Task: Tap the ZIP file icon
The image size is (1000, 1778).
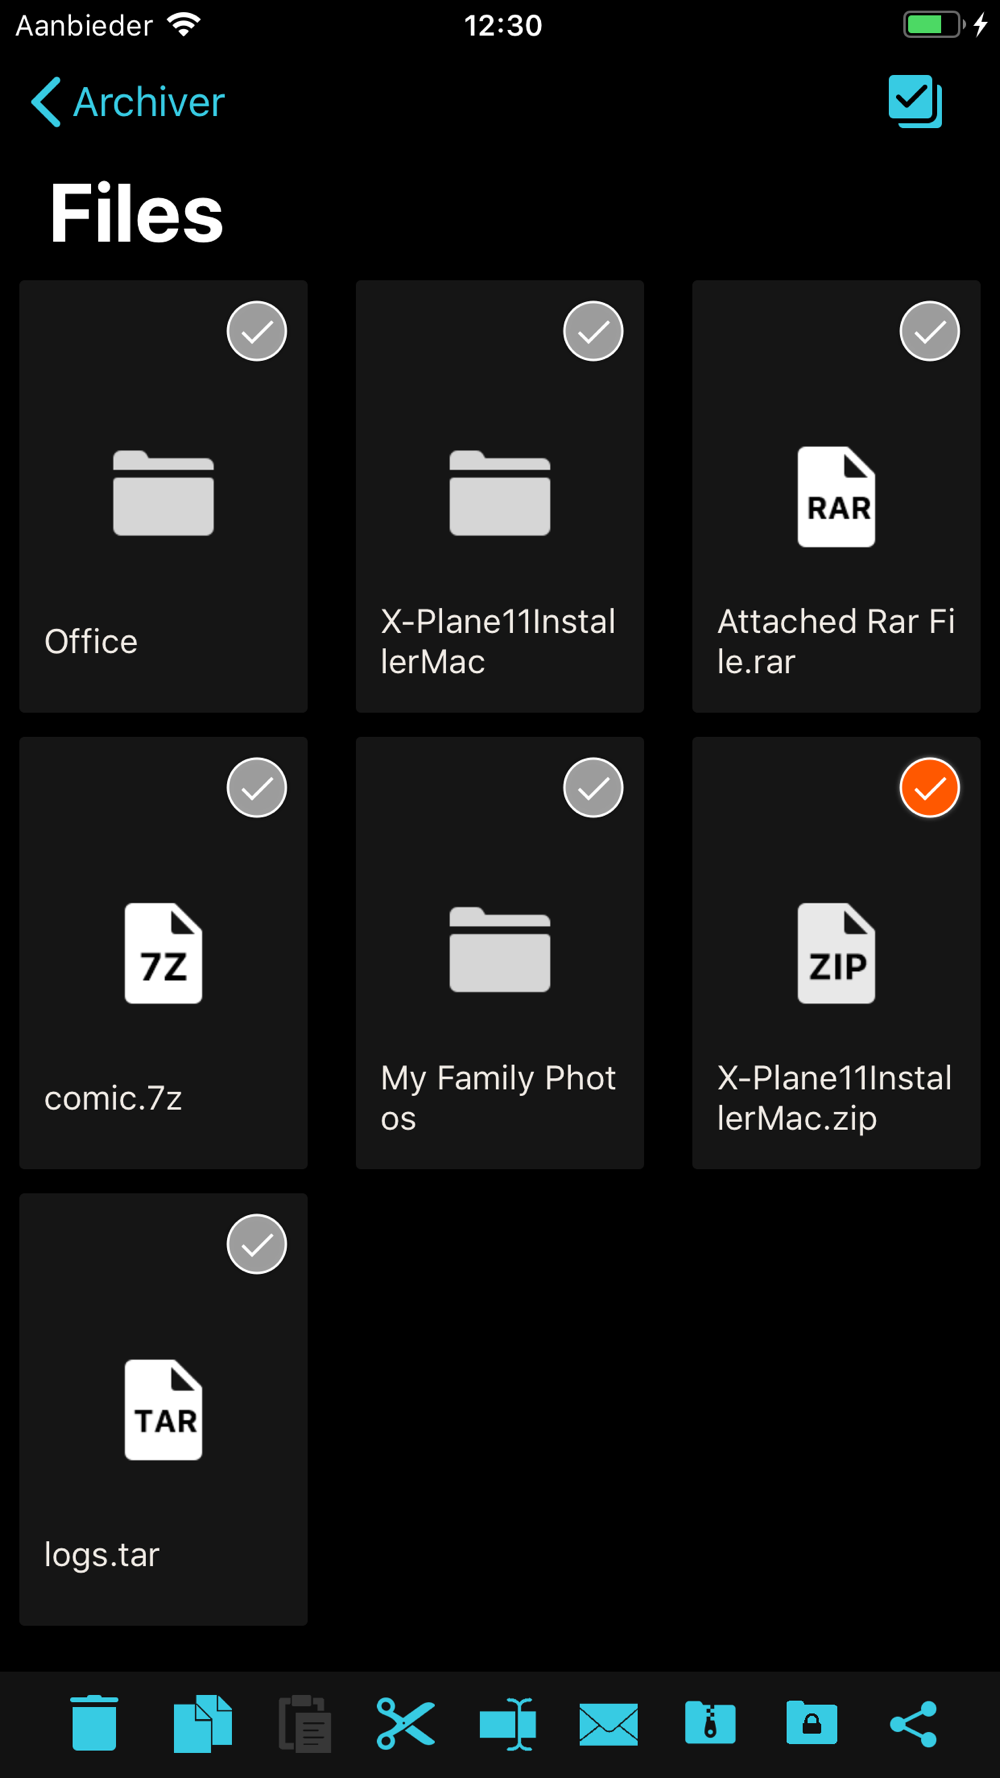Action: coord(836,953)
